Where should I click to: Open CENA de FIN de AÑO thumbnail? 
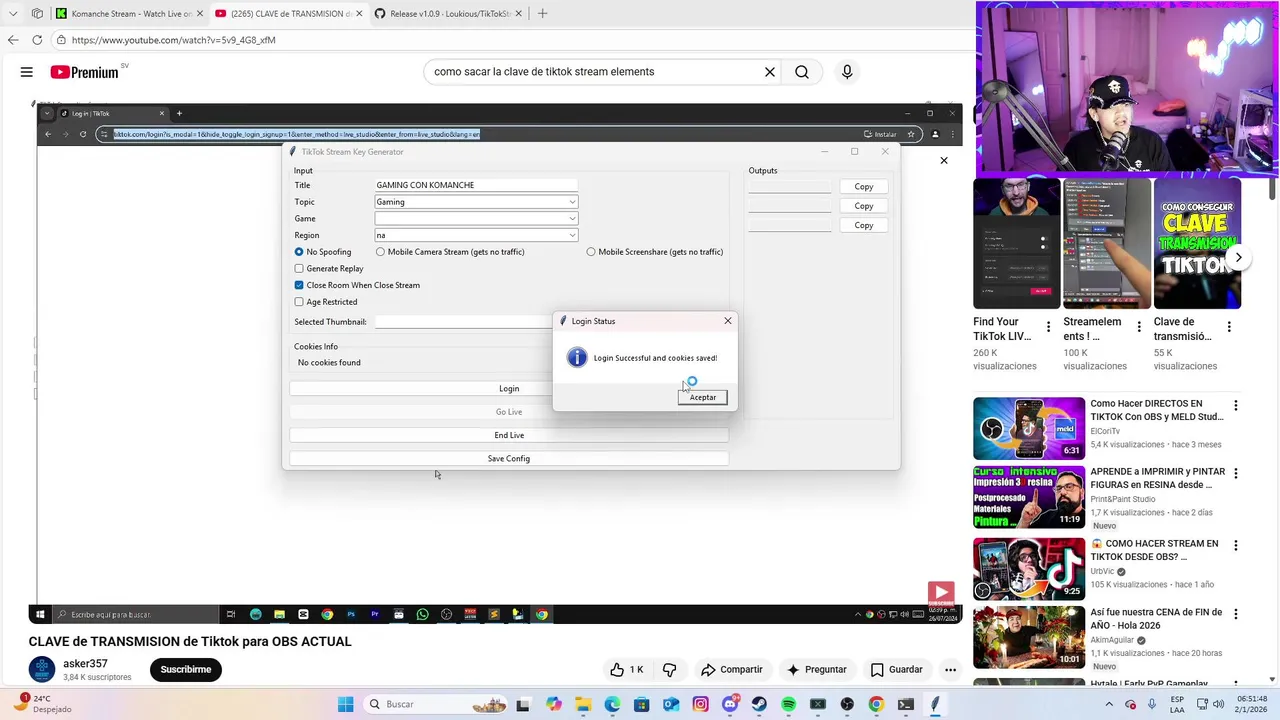pyautogui.click(x=1029, y=637)
